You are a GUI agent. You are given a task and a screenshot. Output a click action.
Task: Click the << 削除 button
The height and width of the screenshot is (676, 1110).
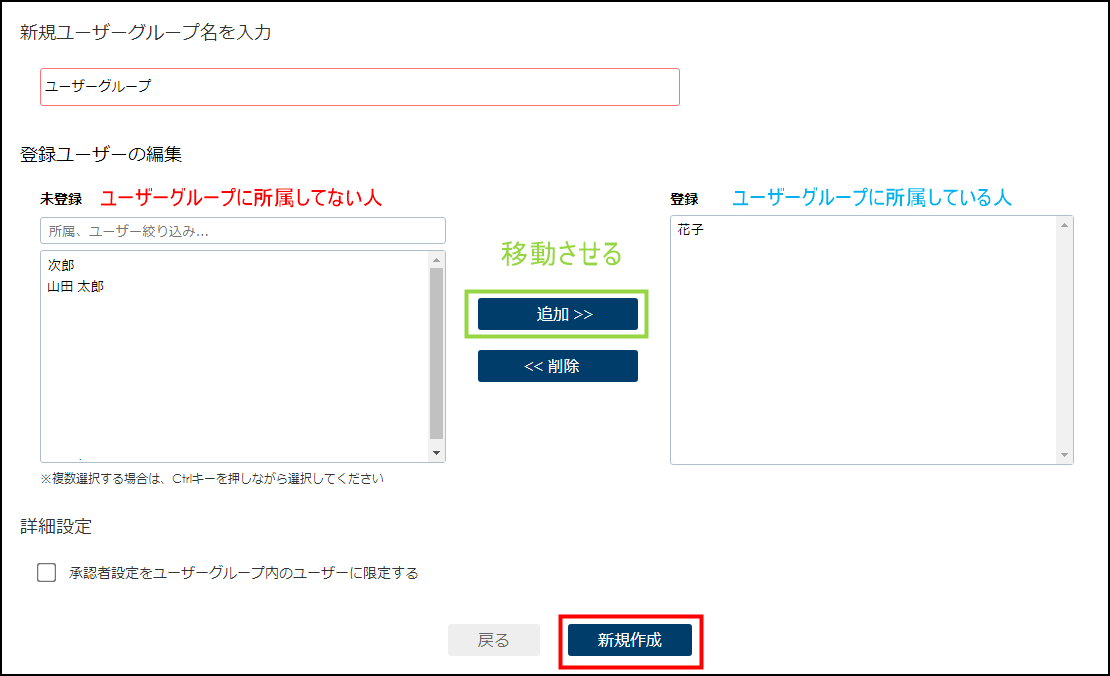558,366
